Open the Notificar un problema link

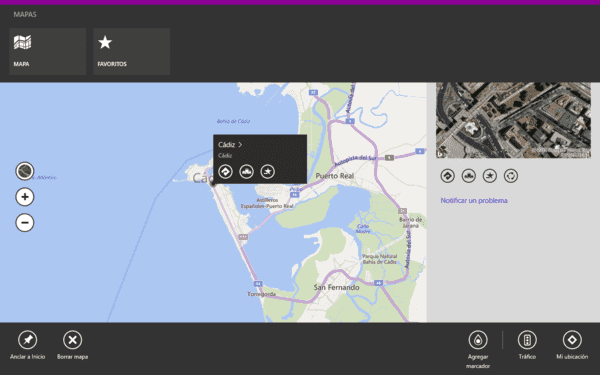tap(474, 201)
